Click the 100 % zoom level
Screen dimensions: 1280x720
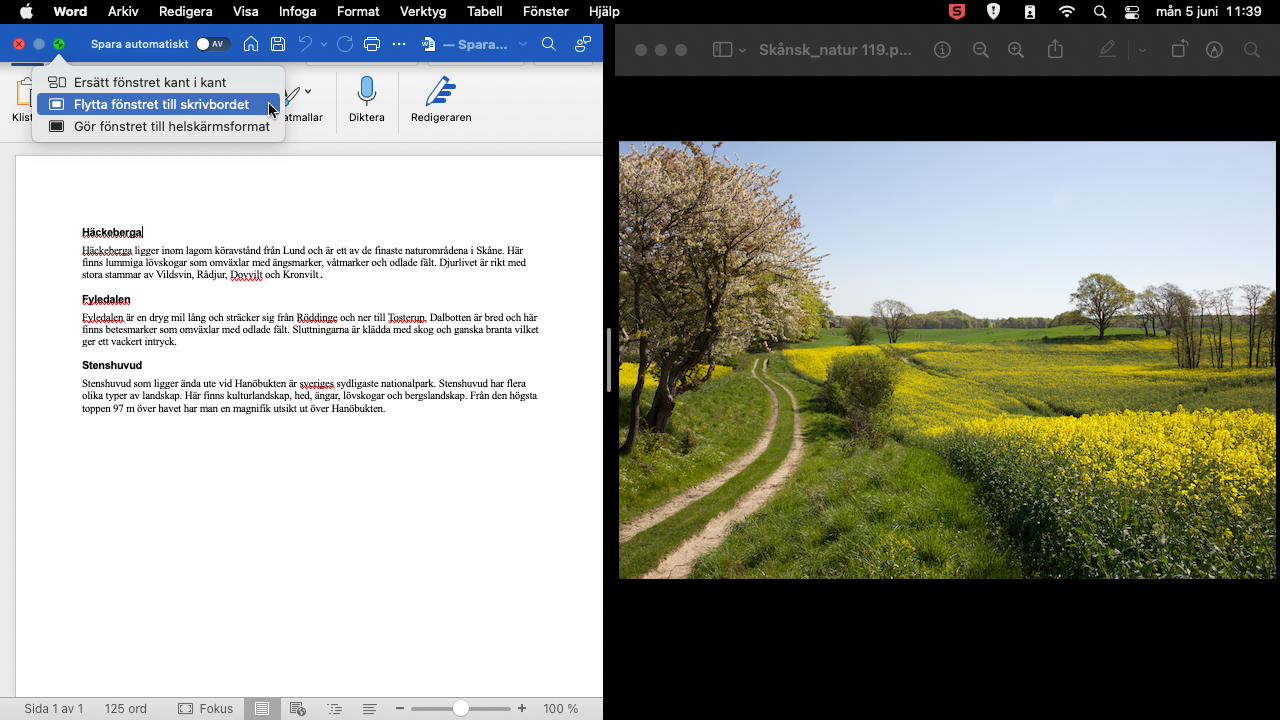pyautogui.click(x=560, y=708)
